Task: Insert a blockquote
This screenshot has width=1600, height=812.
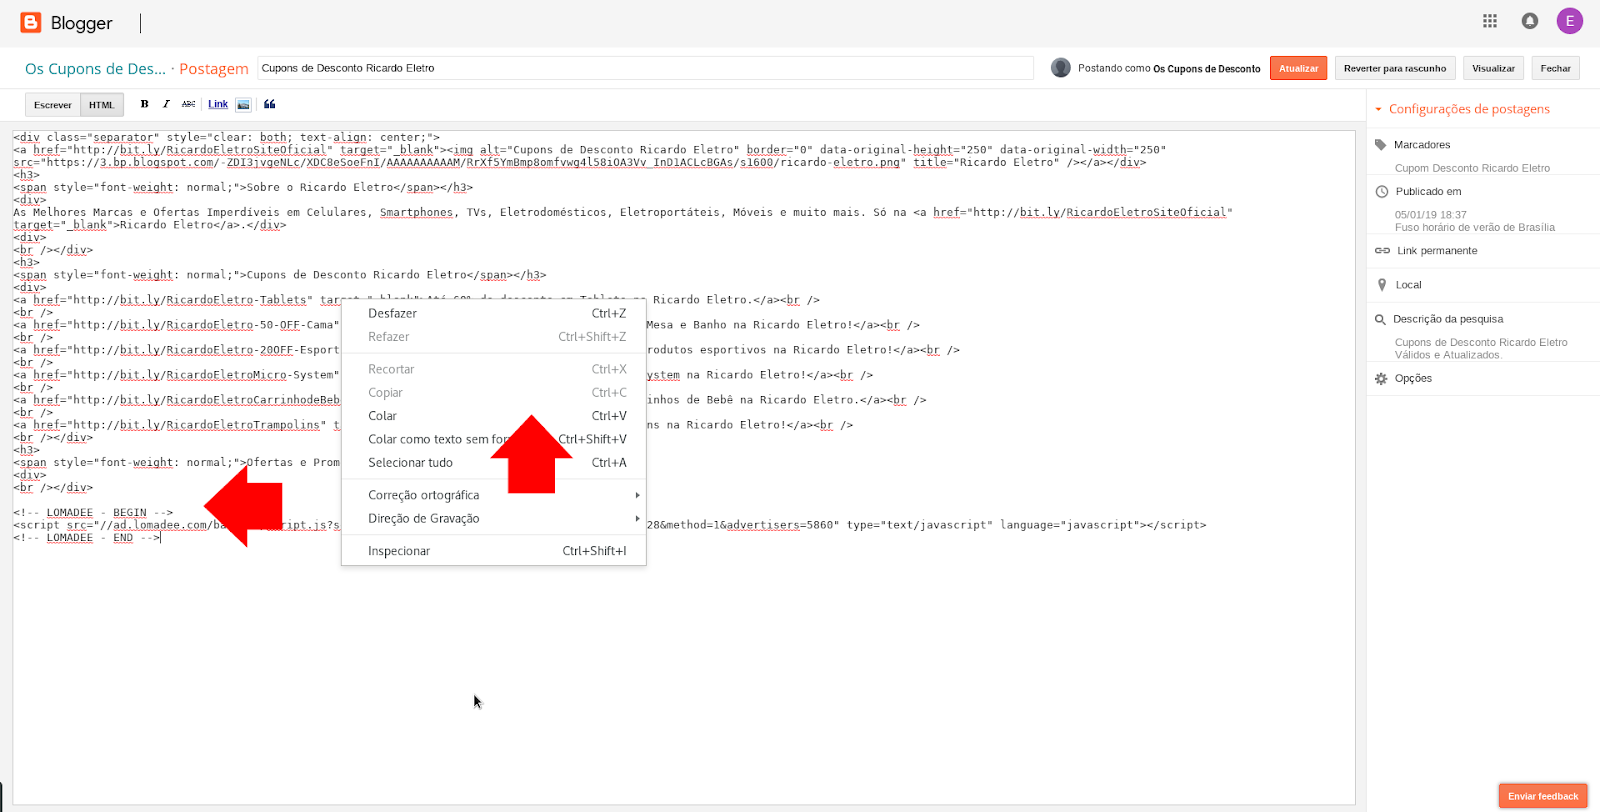Action: click(x=269, y=104)
